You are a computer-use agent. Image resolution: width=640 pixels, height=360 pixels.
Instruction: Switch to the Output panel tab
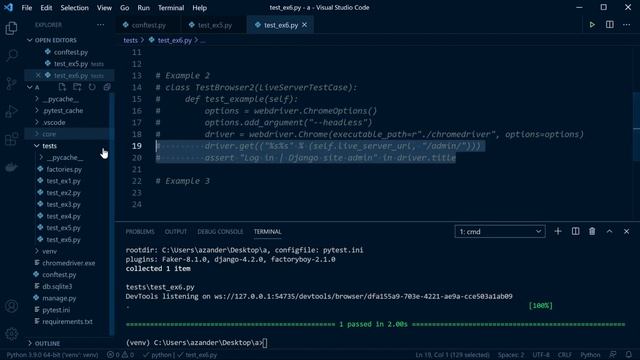pyautogui.click(x=176, y=231)
